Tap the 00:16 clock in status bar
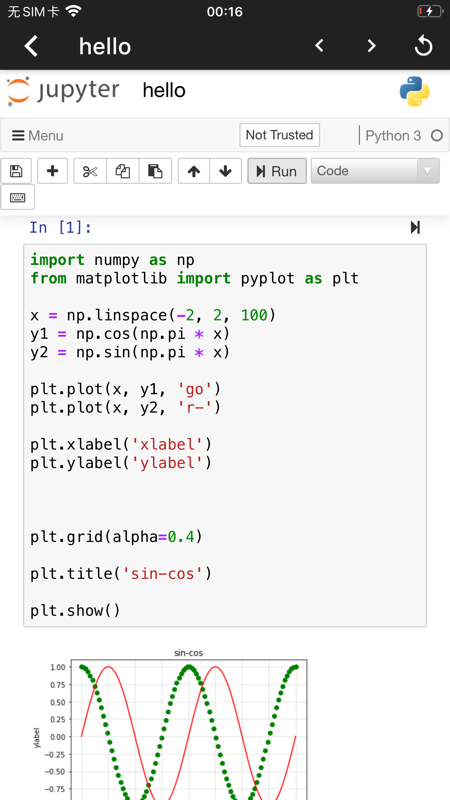 pyautogui.click(x=224, y=11)
